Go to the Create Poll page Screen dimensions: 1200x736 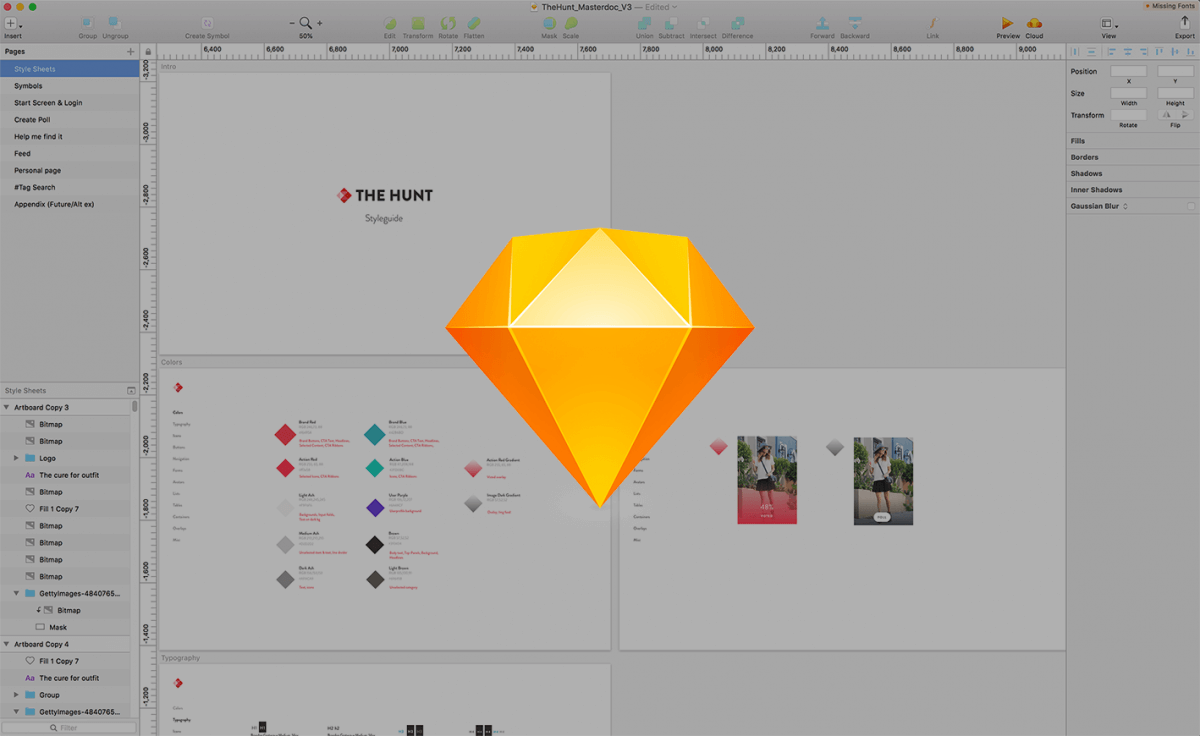(x=69, y=120)
